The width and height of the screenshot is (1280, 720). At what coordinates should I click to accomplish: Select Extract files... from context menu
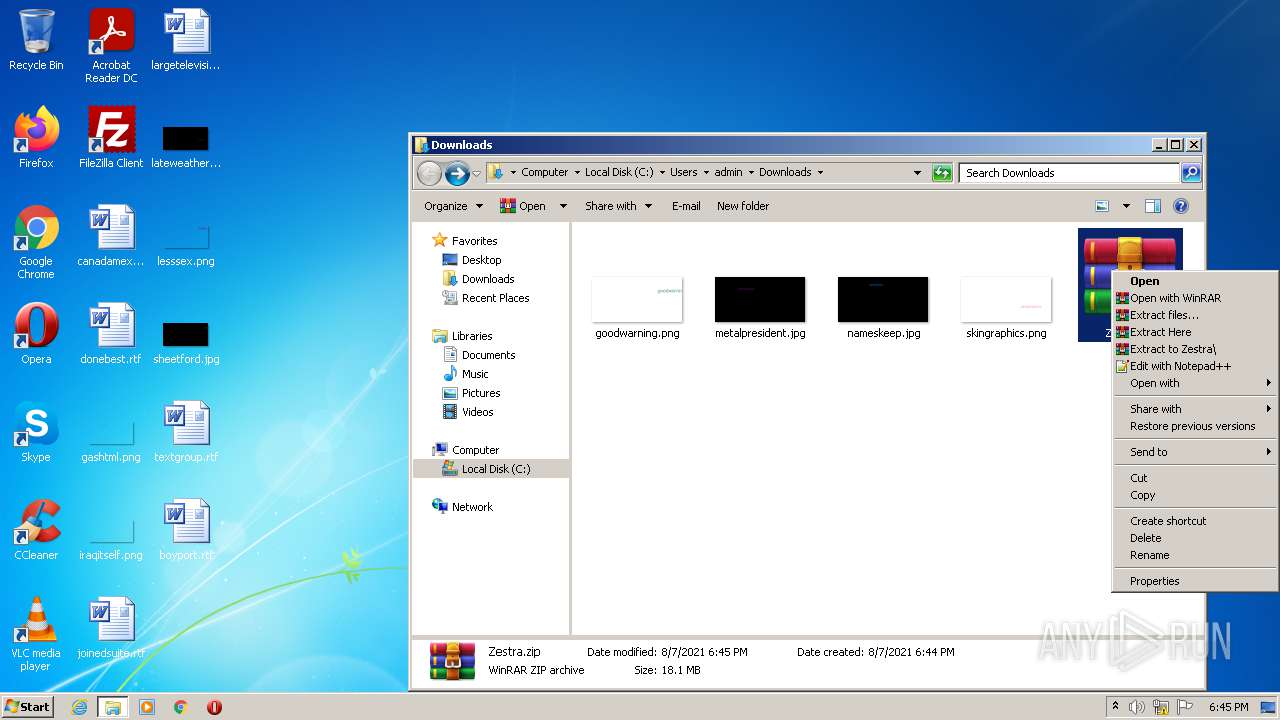tap(1195, 315)
